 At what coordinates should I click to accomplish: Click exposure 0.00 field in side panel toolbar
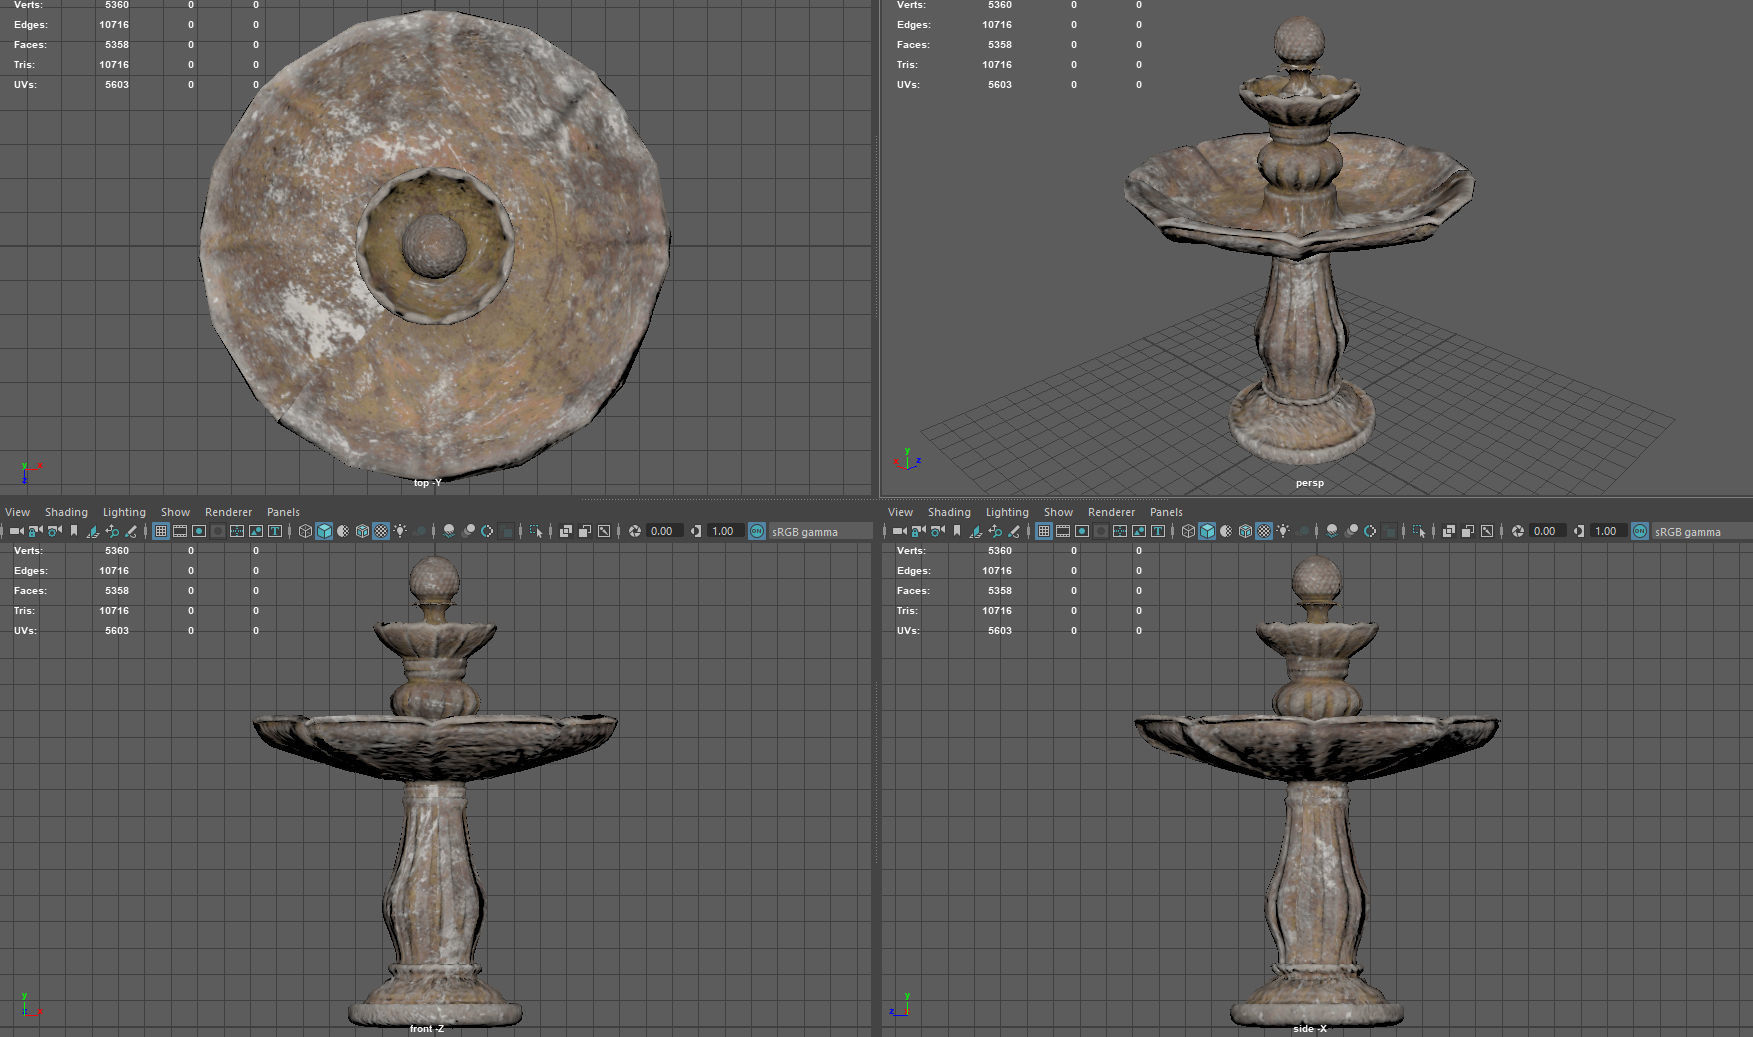[x=1547, y=531]
